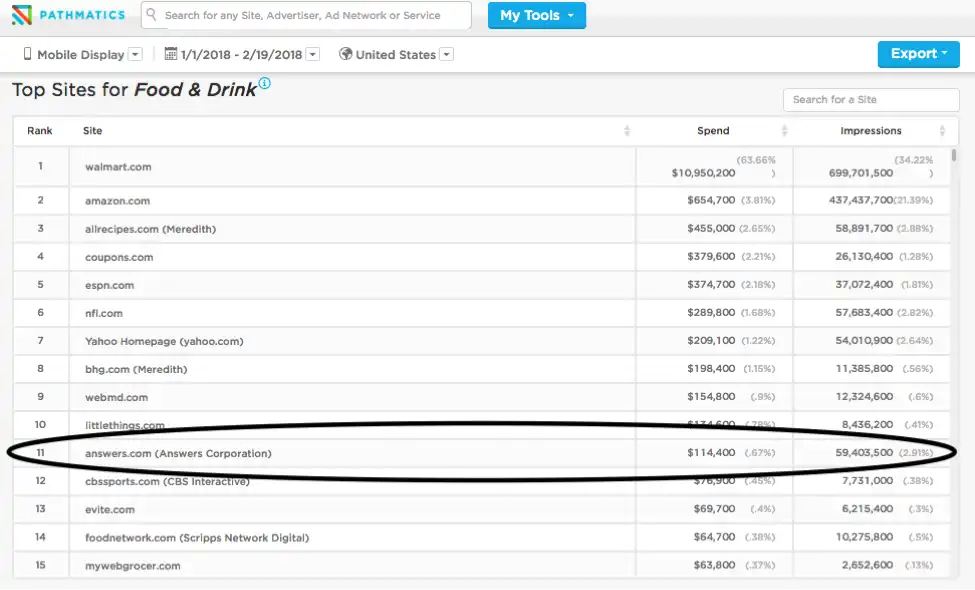Image resolution: width=975 pixels, height=590 pixels.
Task: Click the magnifier icon in search bar
Action: [x=151, y=14]
